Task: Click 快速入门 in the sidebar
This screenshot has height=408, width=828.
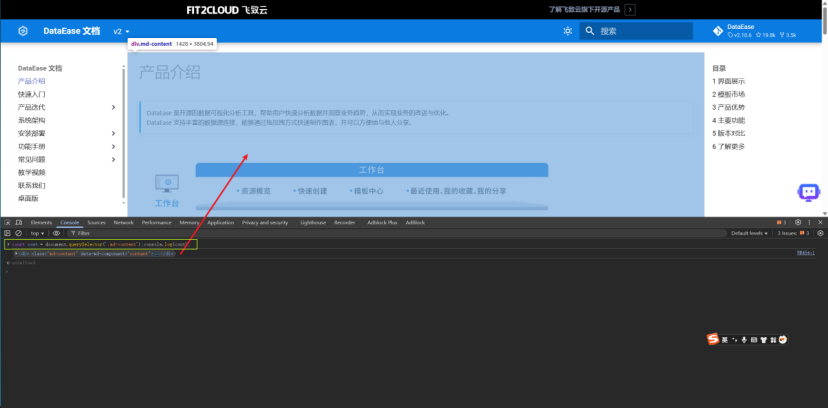Action: pos(32,94)
